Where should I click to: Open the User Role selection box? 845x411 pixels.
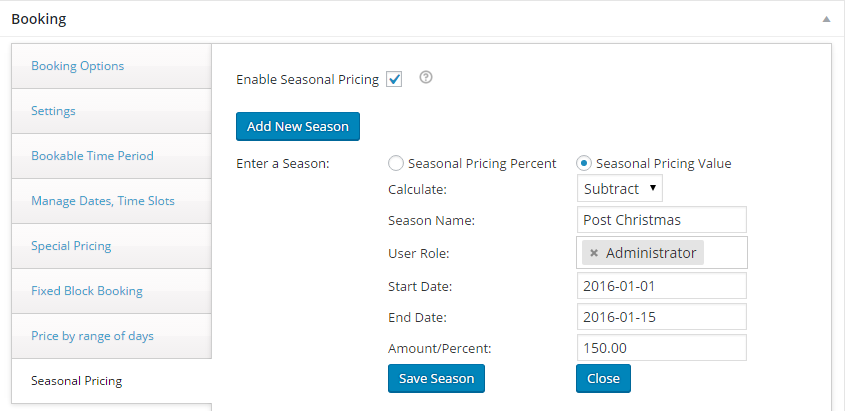[x=662, y=253]
